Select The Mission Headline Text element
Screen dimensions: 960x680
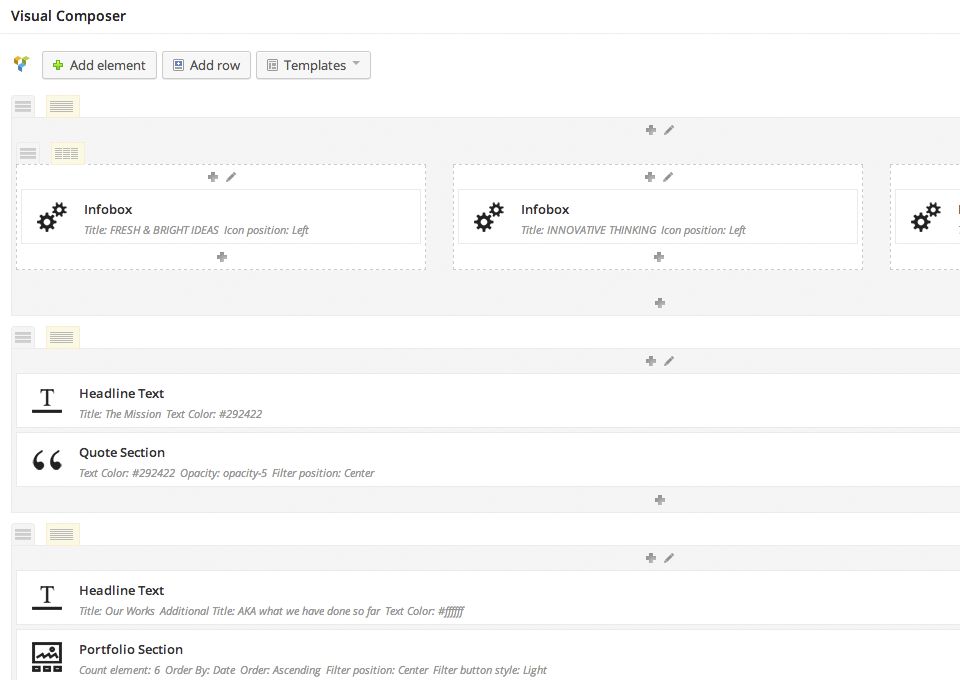pos(488,400)
